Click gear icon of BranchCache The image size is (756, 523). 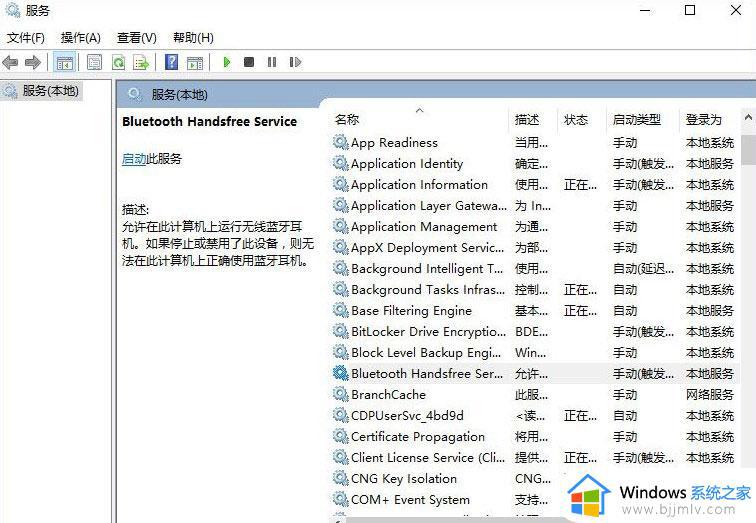341,394
